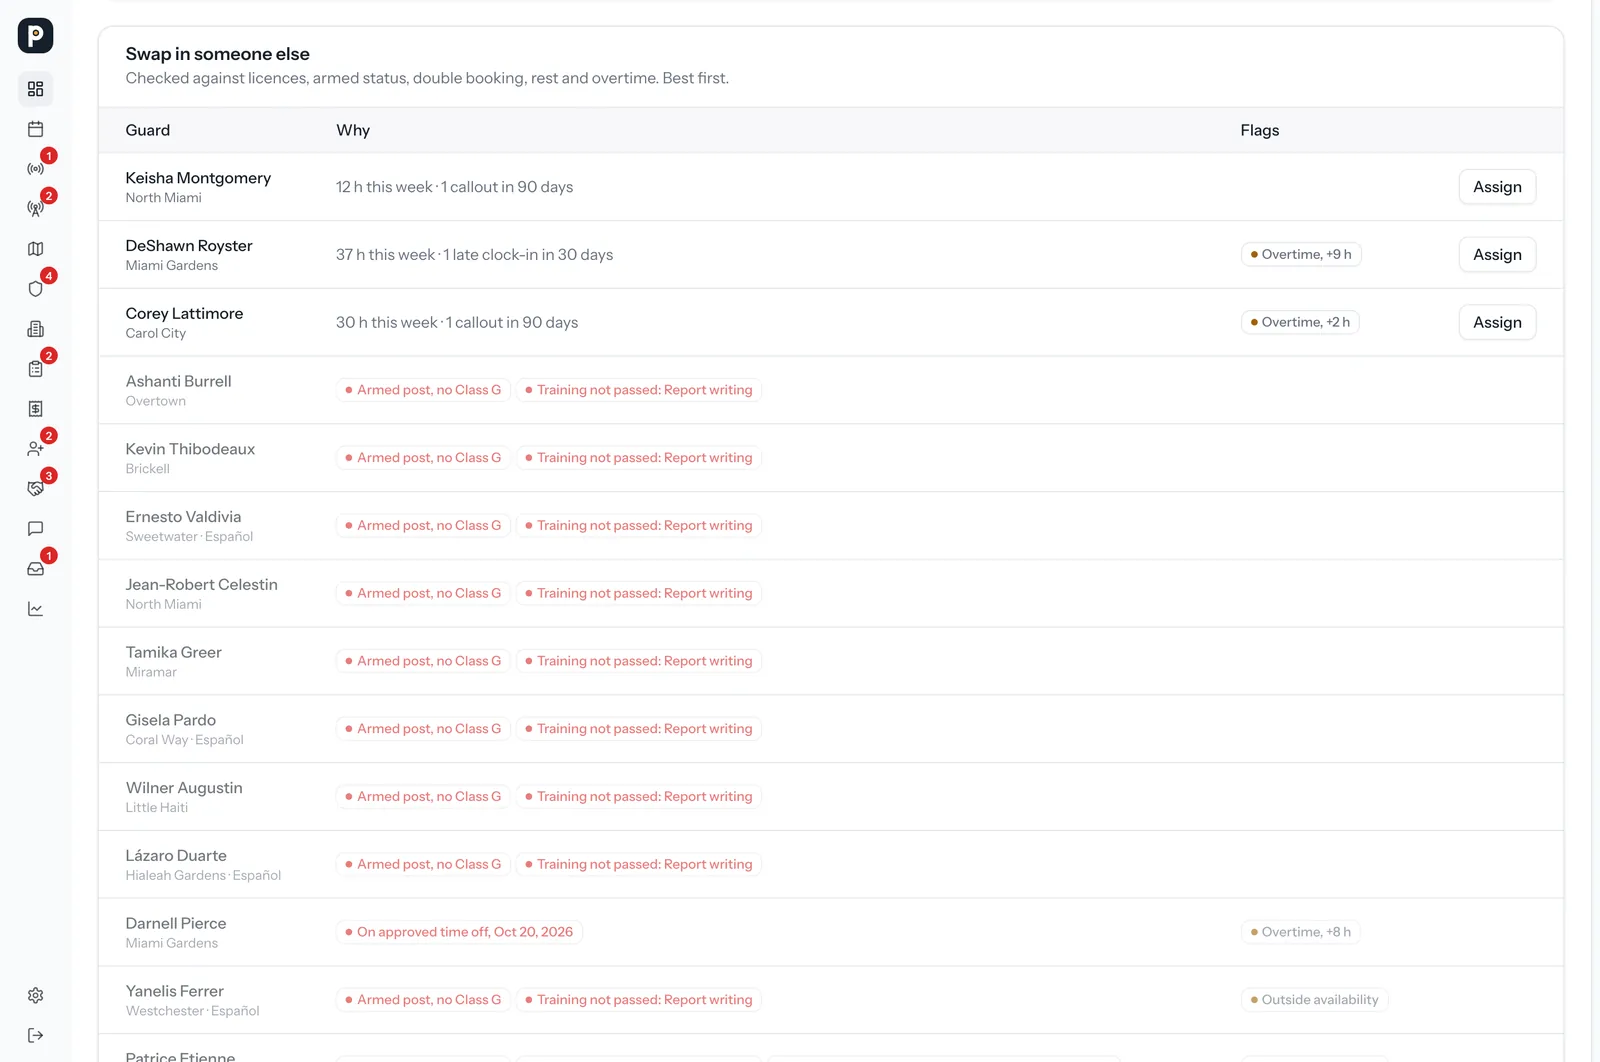The height and width of the screenshot is (1062, 1600).
Task: Open the add-user icon in sidebar
Action: [35, 449]
